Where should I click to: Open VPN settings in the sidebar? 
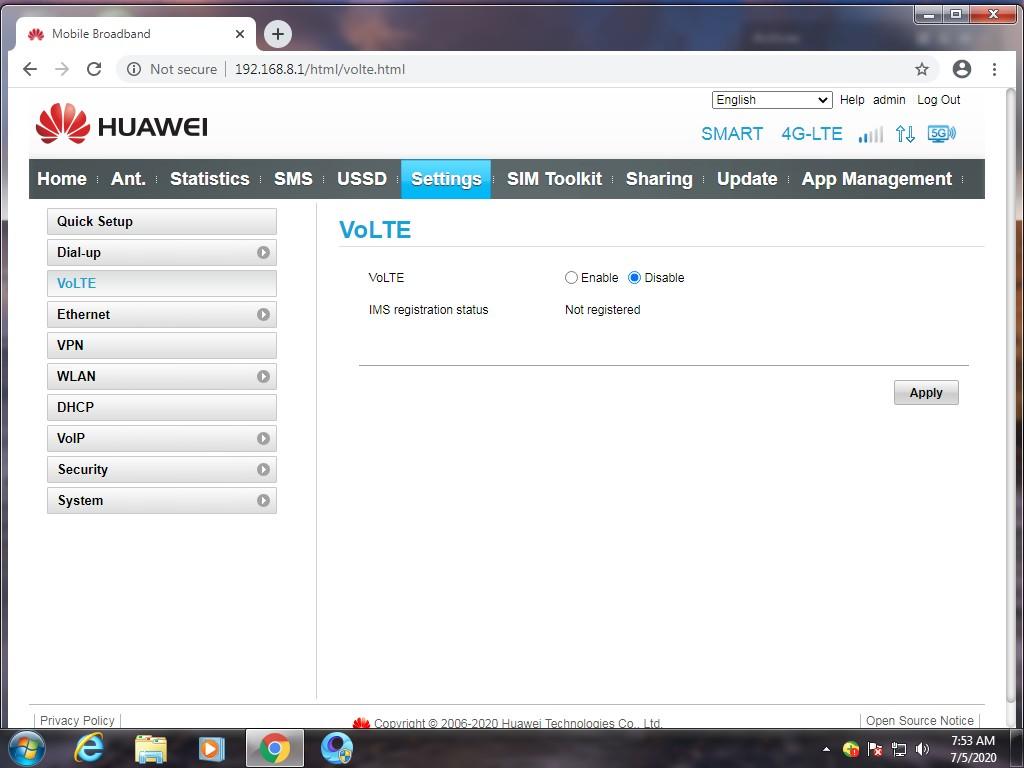[162, 345]
